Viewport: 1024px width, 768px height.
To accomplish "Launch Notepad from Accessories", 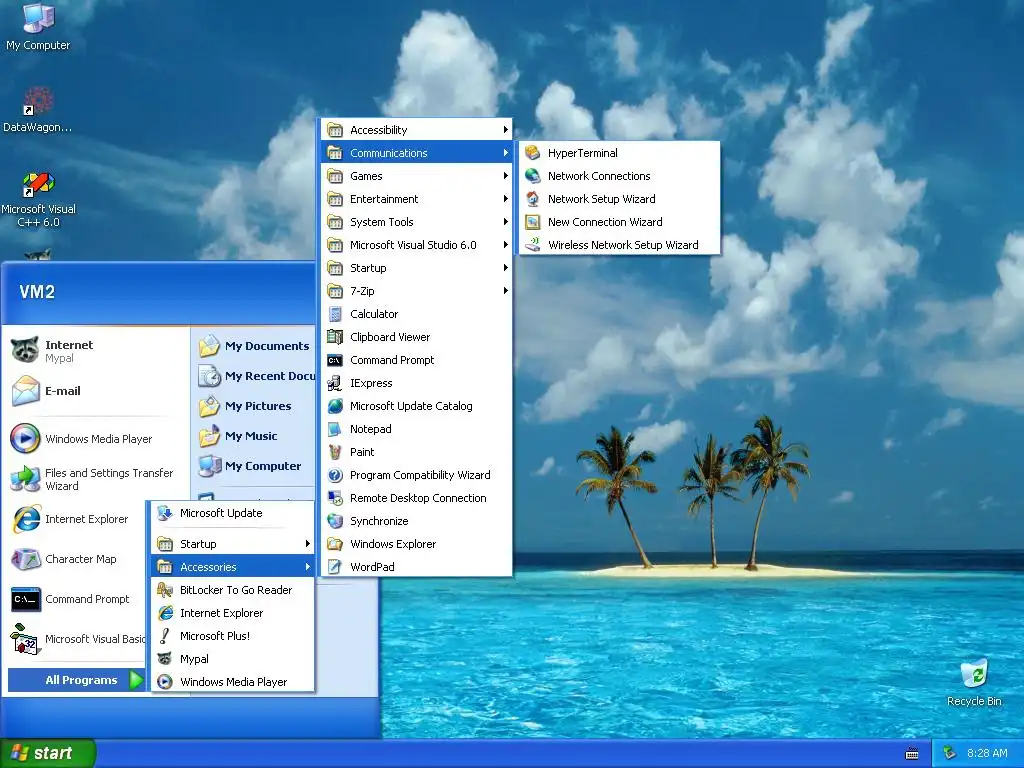I will point(416,429).
